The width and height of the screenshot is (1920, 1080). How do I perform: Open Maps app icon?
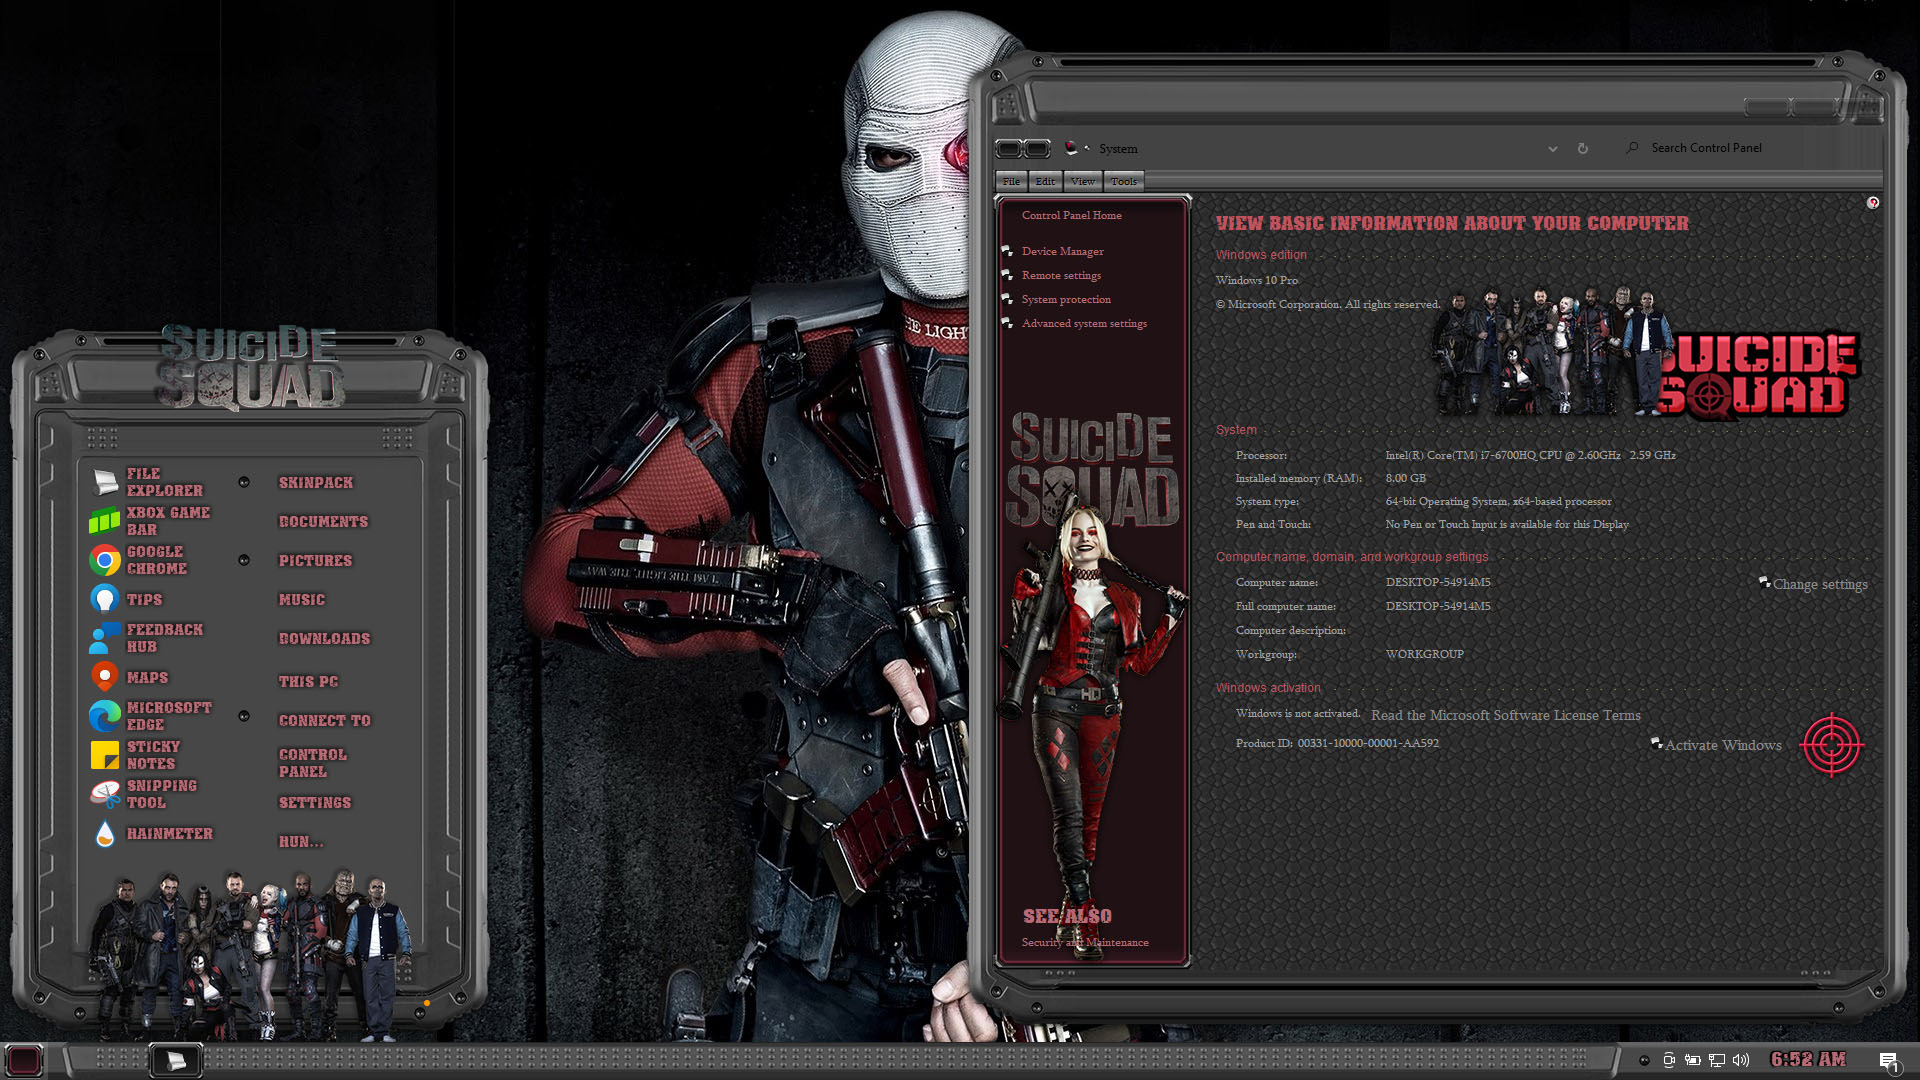tap(104, 677)
